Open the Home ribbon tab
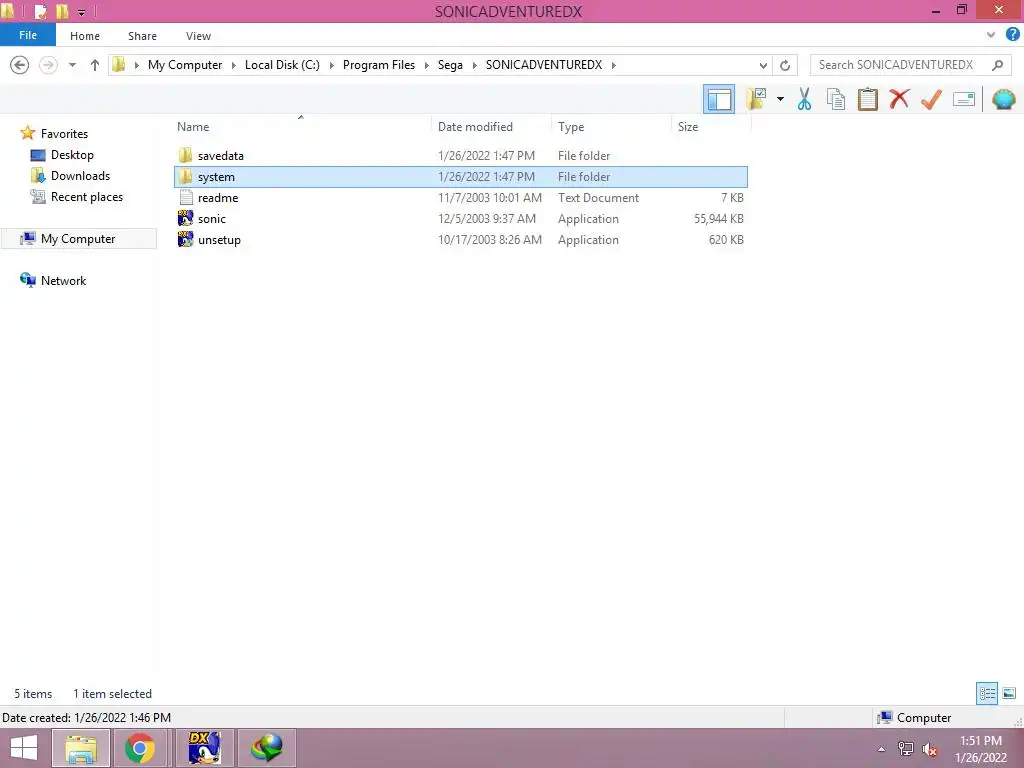The image size is (1024, 768). [x=85, y=36]
